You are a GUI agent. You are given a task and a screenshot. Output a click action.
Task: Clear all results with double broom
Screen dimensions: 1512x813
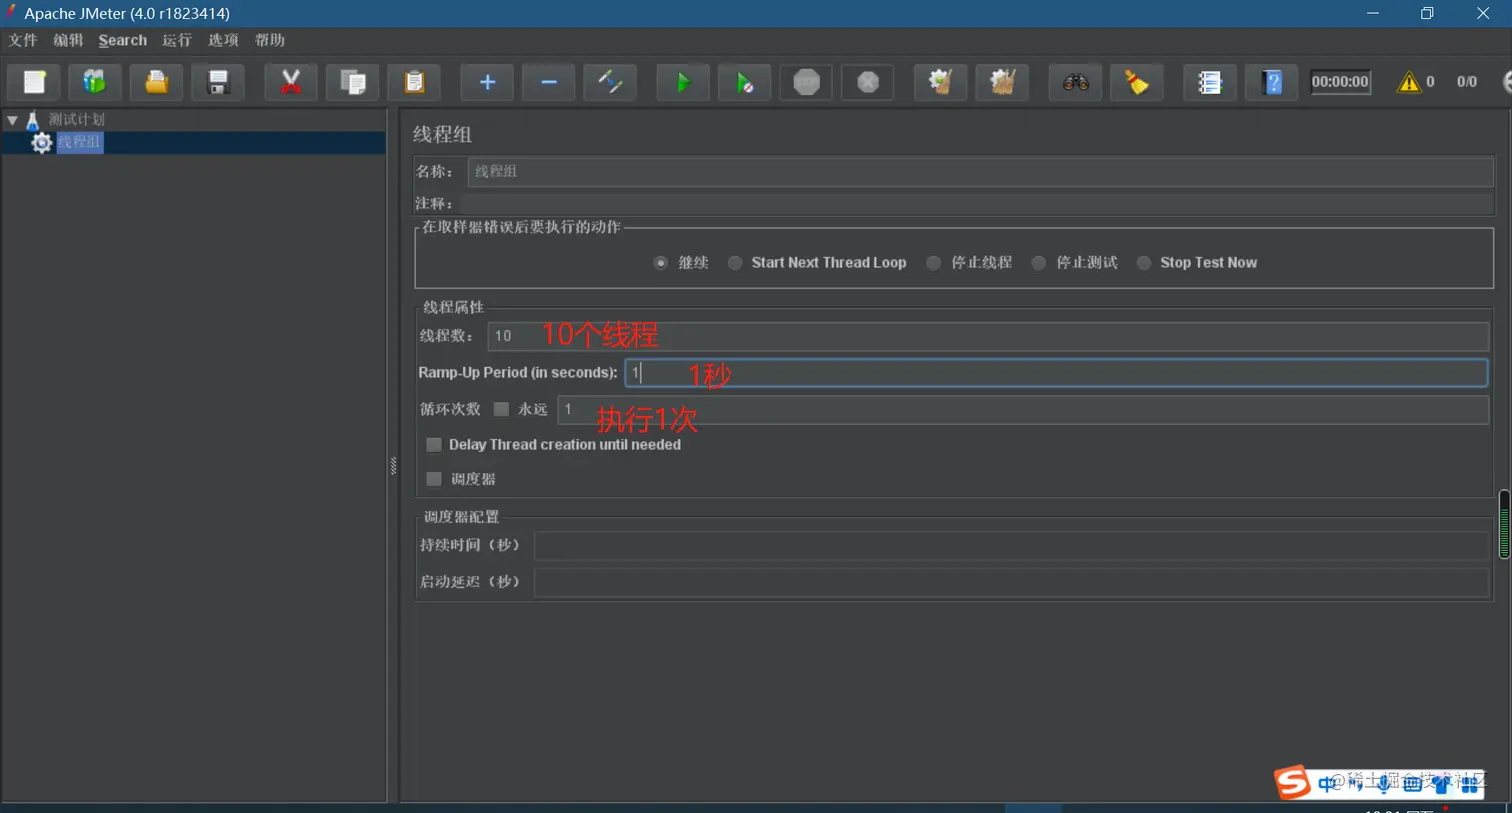click(1002, 82)
